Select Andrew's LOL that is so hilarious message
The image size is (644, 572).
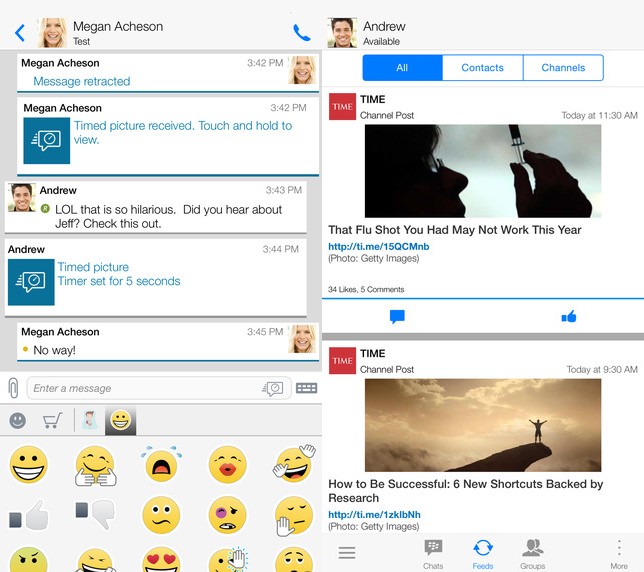pyautogui.click(x=155, y=207)
